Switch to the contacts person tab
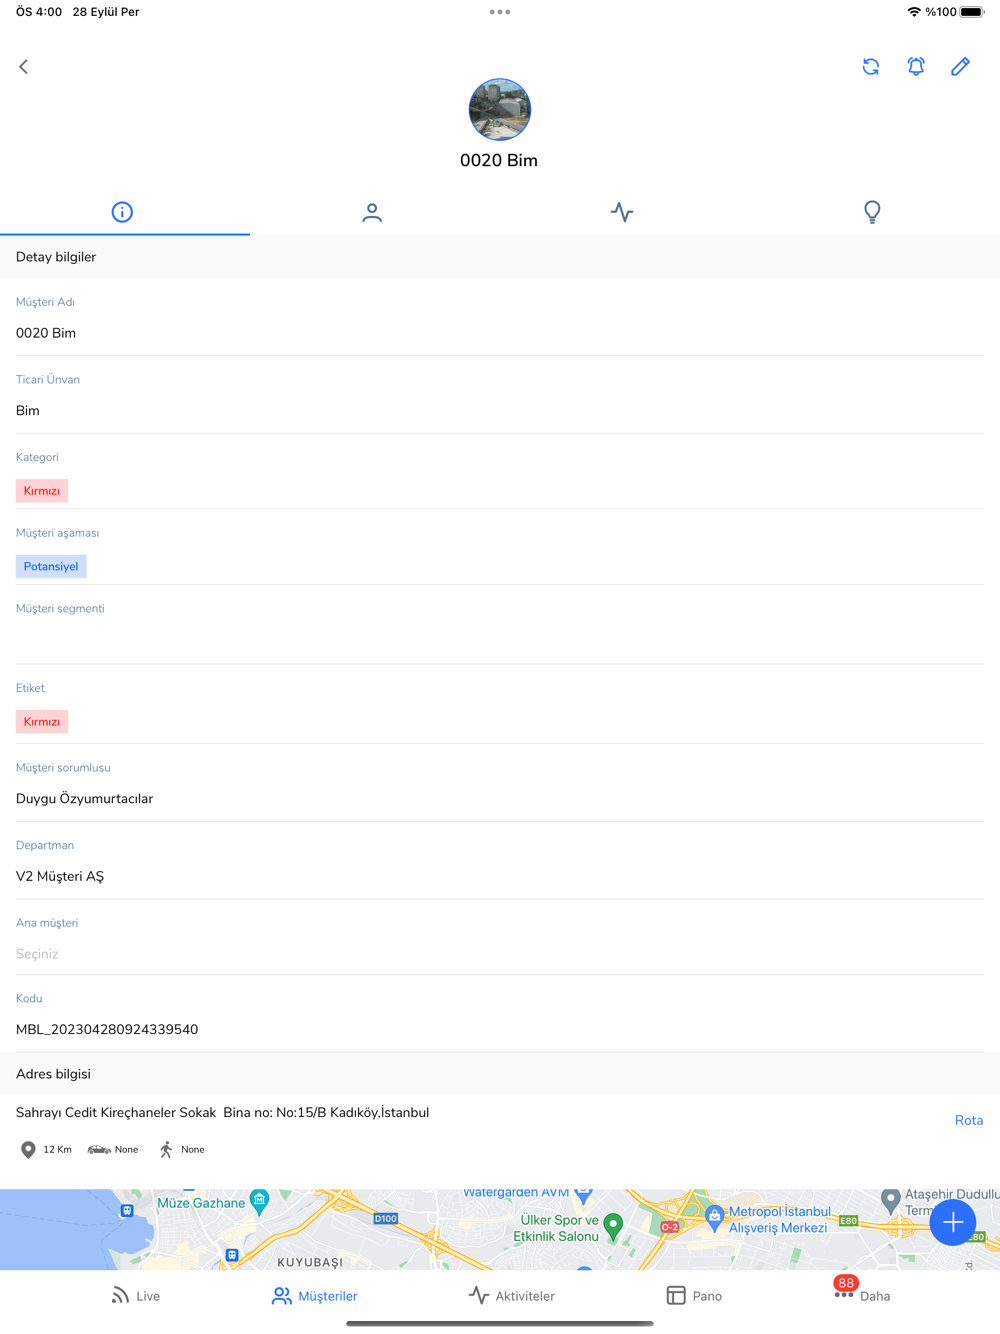The height and width of the screenshot is (1334, 1000). click(372, 212)
